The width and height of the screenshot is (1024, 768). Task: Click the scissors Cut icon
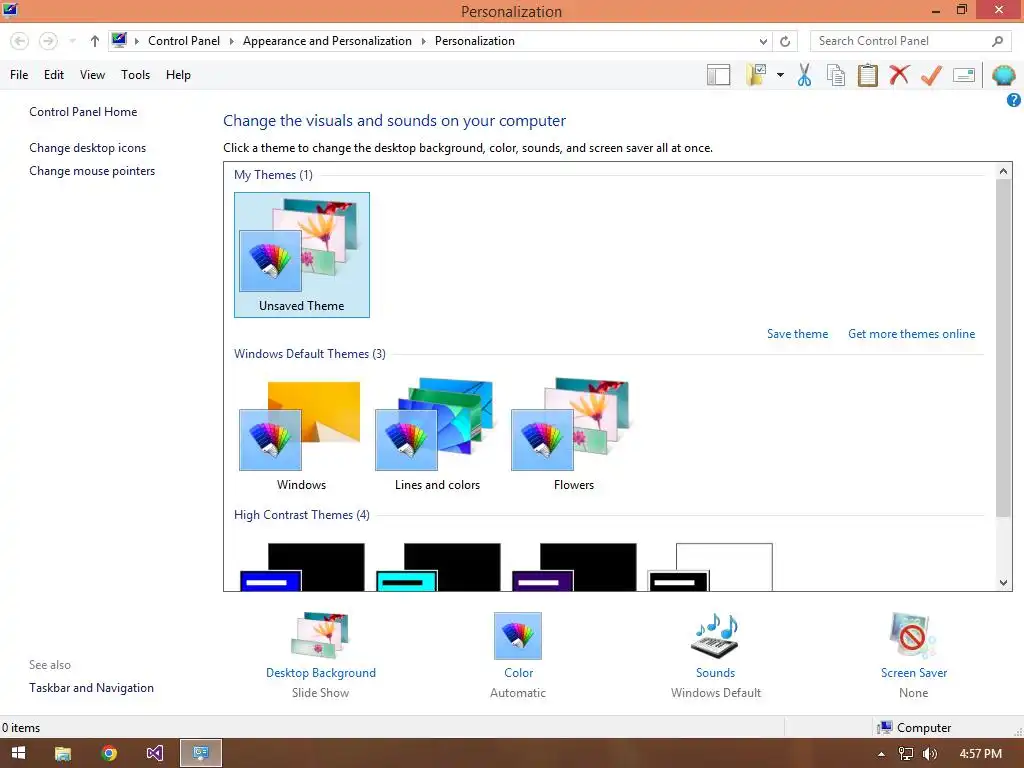[x=805, y=75]
